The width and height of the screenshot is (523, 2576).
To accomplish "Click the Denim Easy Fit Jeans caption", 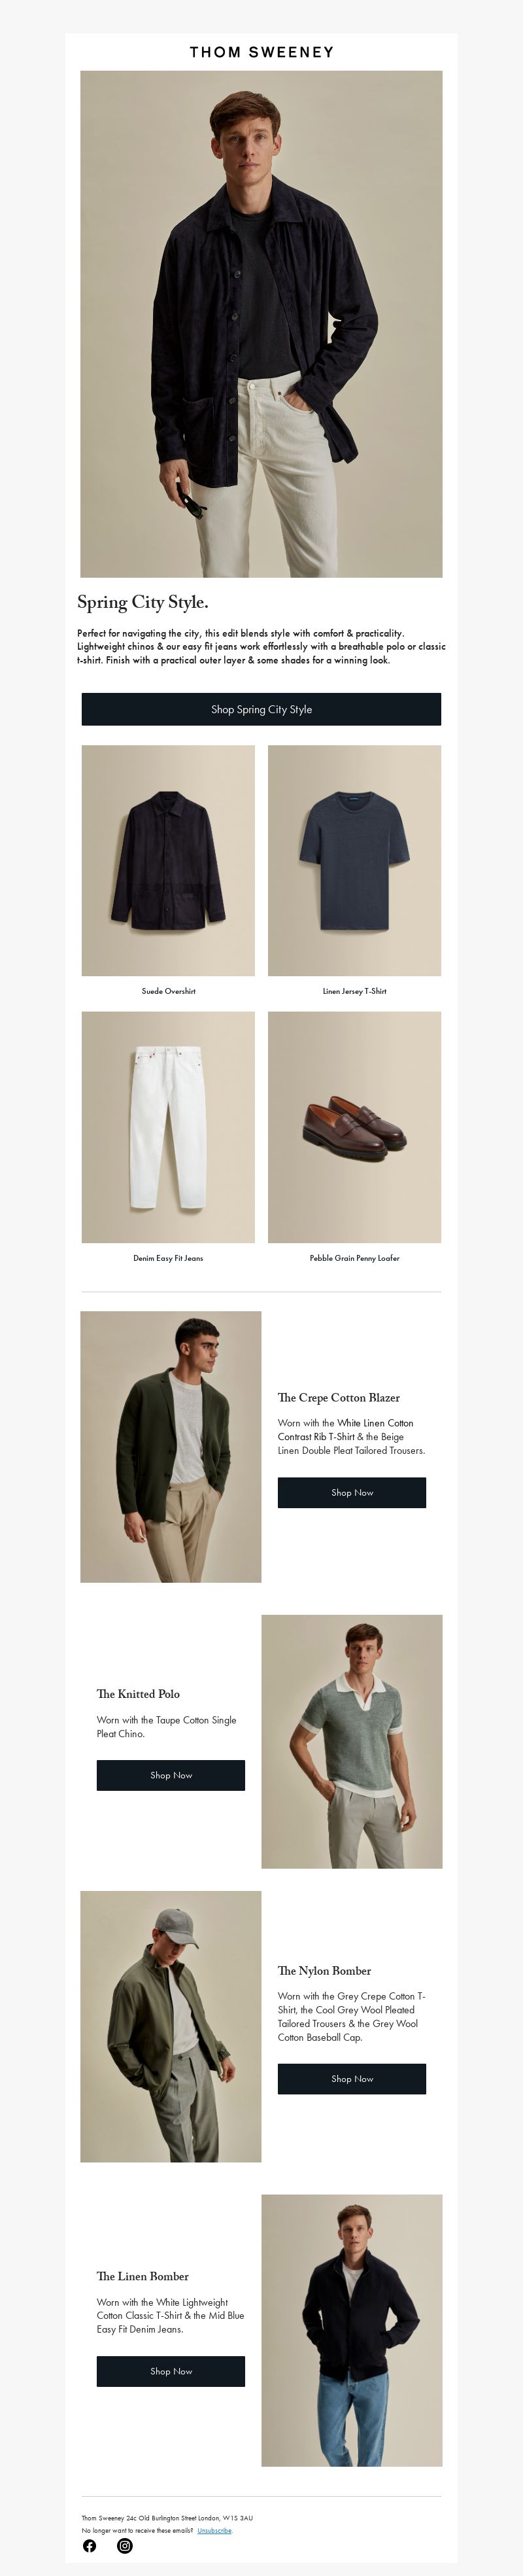I will pos(168,1258).
